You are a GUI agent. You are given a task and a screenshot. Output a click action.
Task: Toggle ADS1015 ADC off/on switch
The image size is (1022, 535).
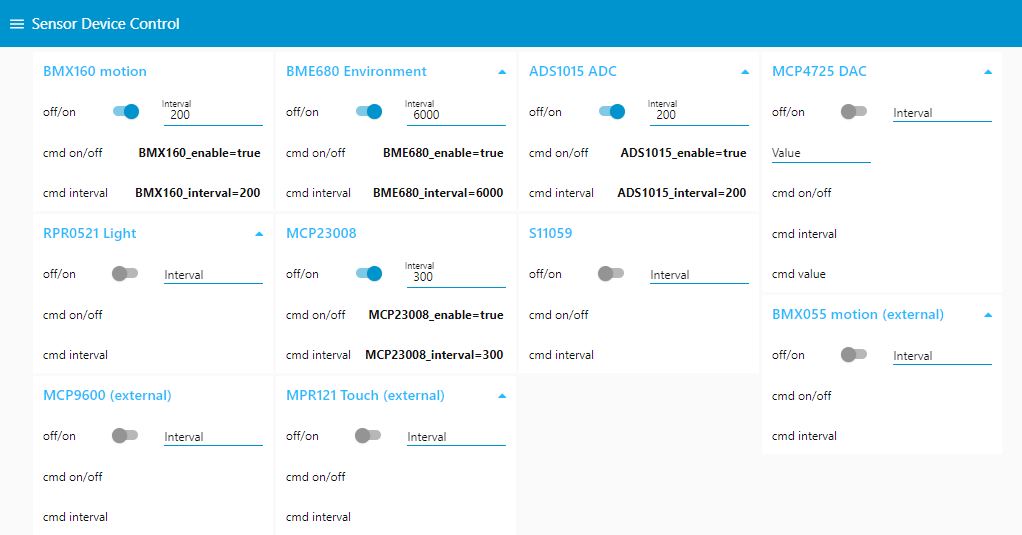pyautogui.click(x=612, y=111)
